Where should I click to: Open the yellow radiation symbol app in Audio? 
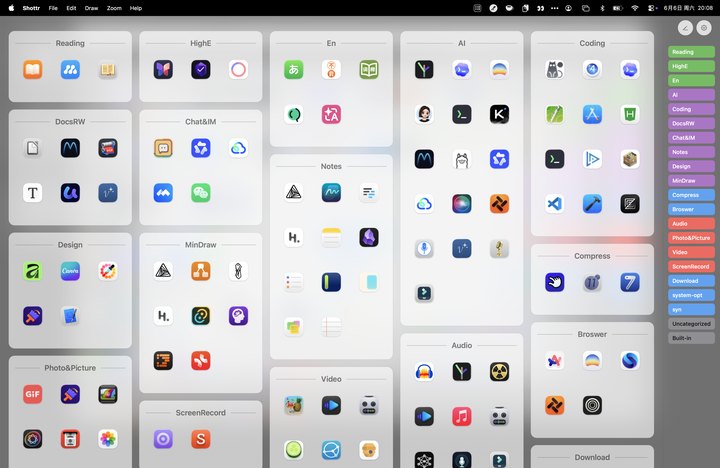click(499, 372)
